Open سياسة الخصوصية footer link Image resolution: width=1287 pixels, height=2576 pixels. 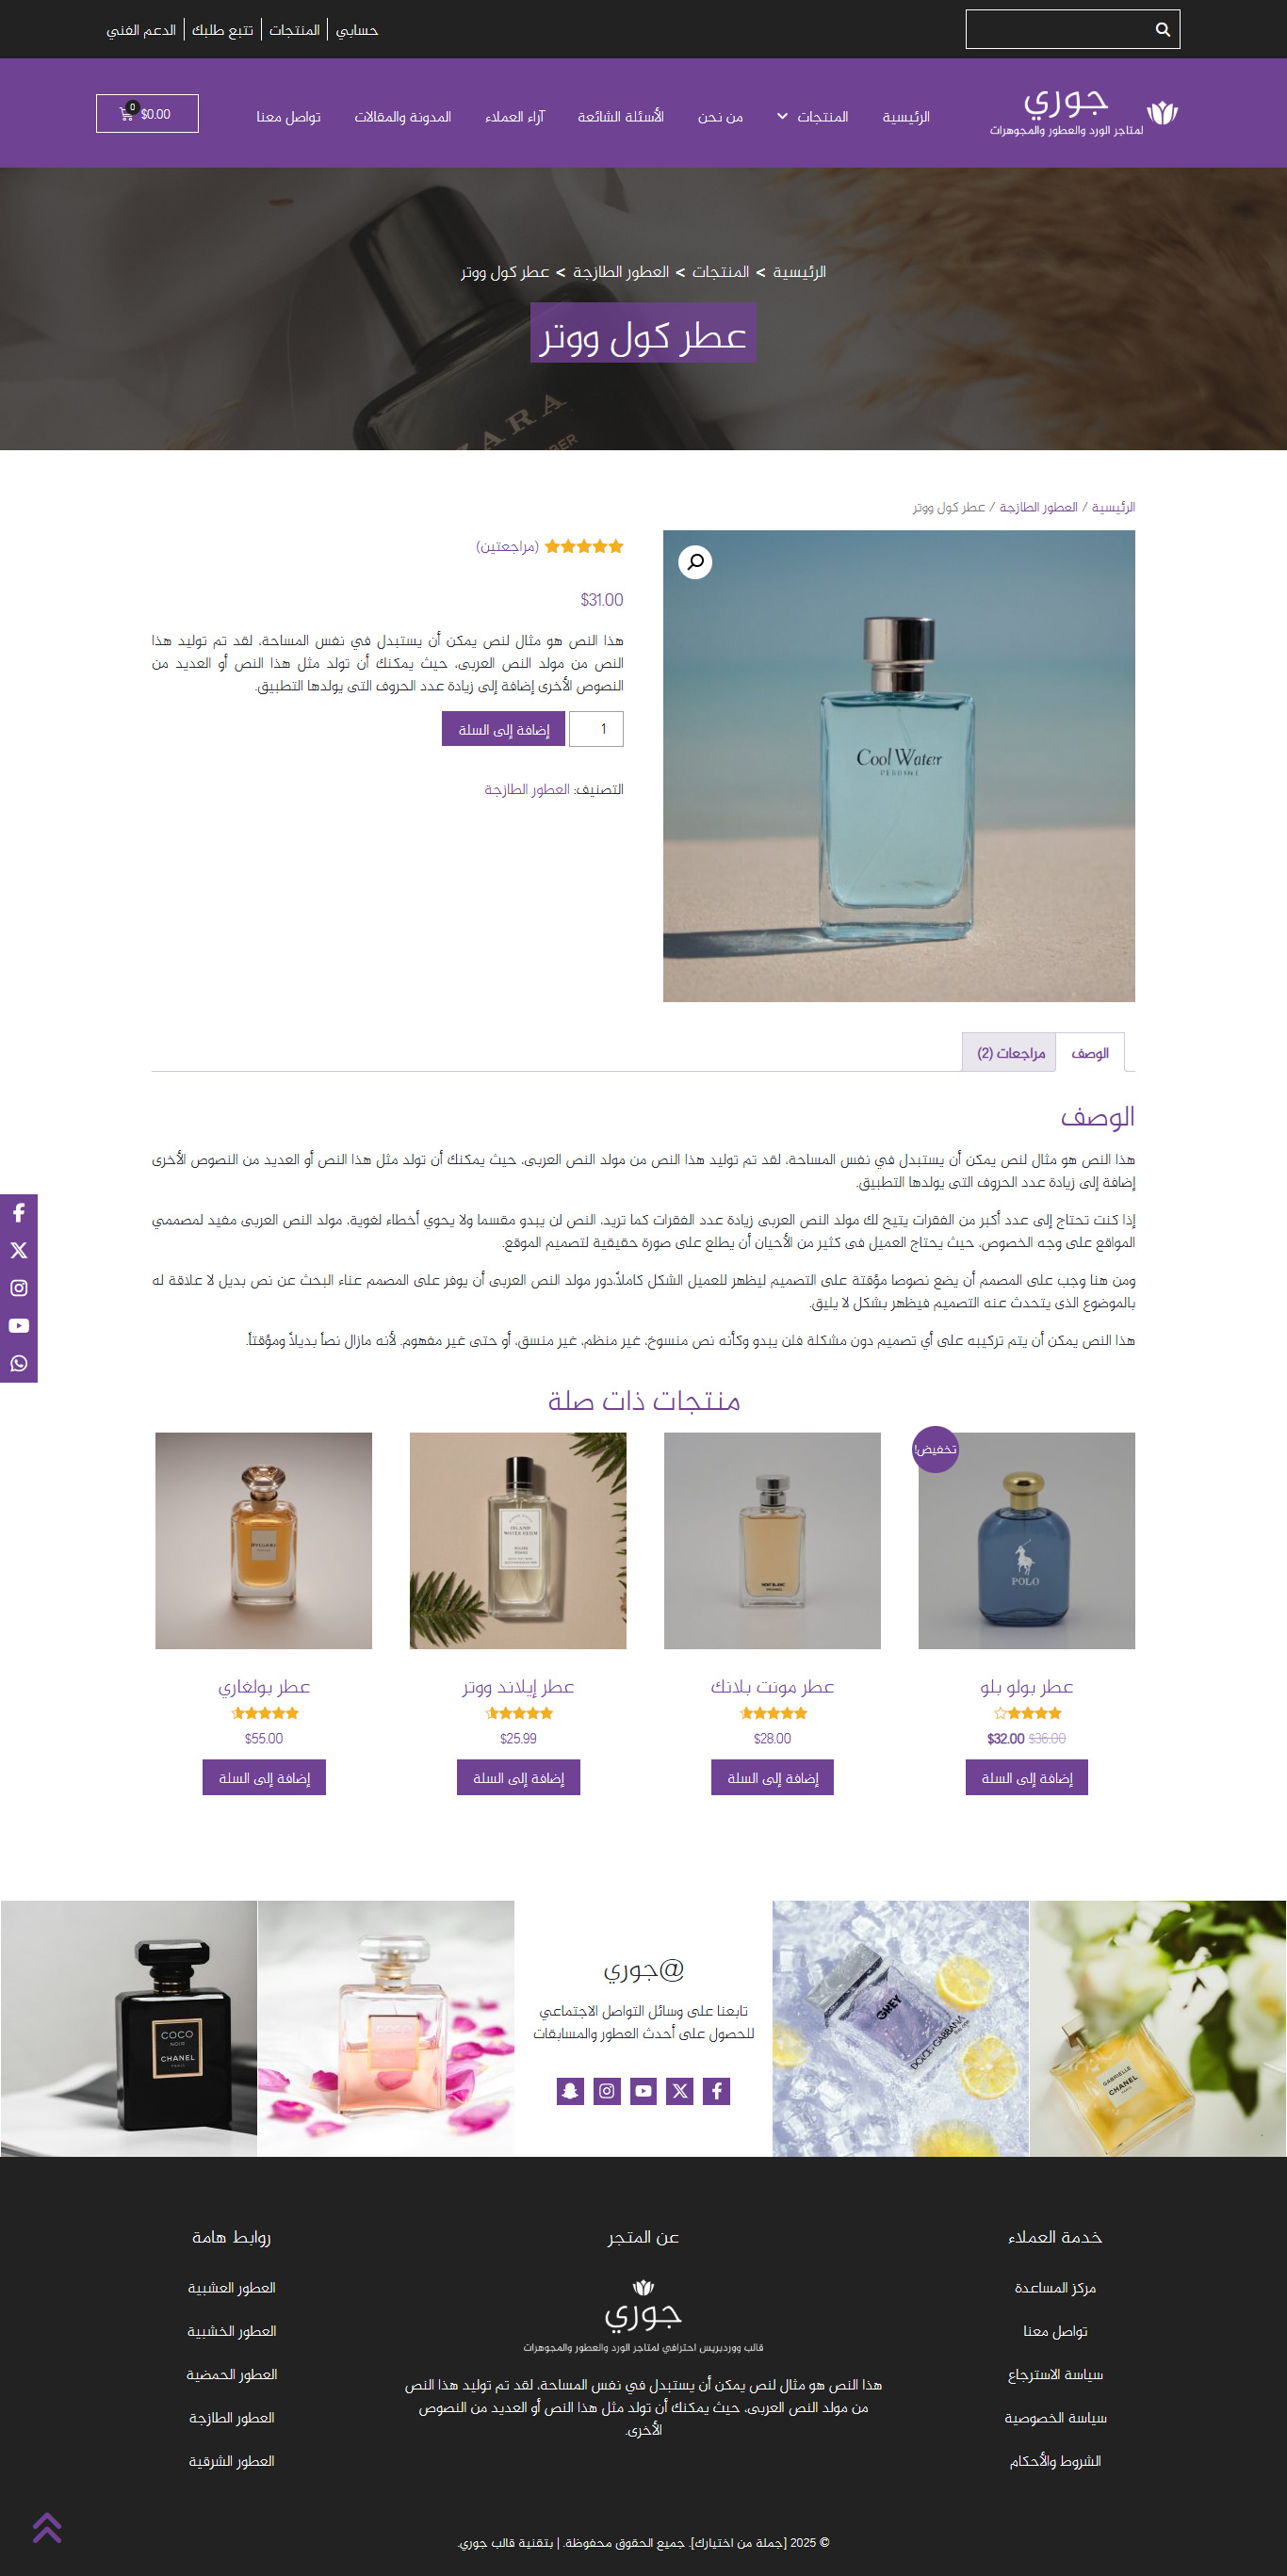pos(1055,2418)
